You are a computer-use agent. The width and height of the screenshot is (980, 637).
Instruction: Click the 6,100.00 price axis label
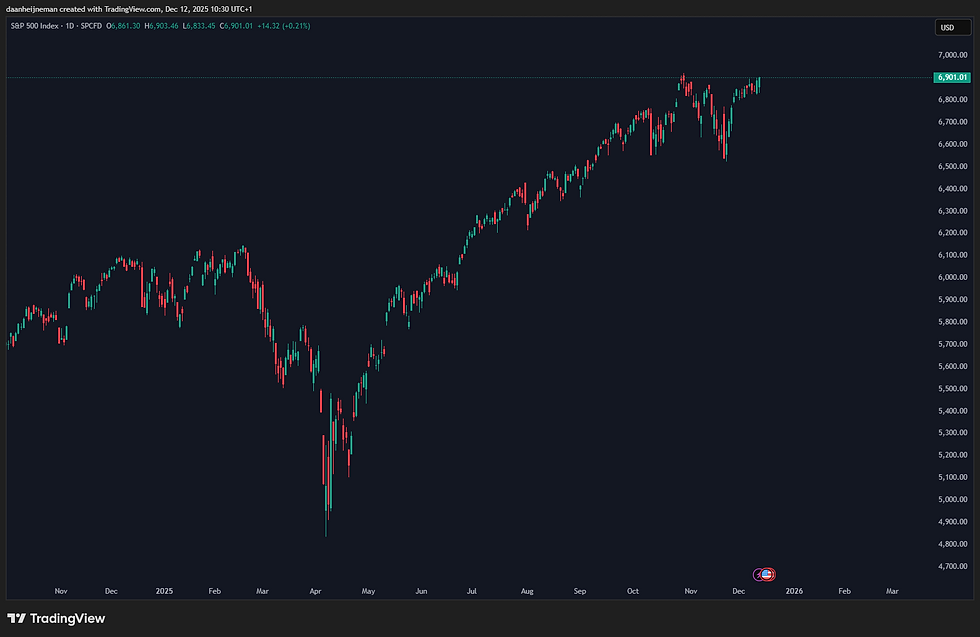[952, 255]
